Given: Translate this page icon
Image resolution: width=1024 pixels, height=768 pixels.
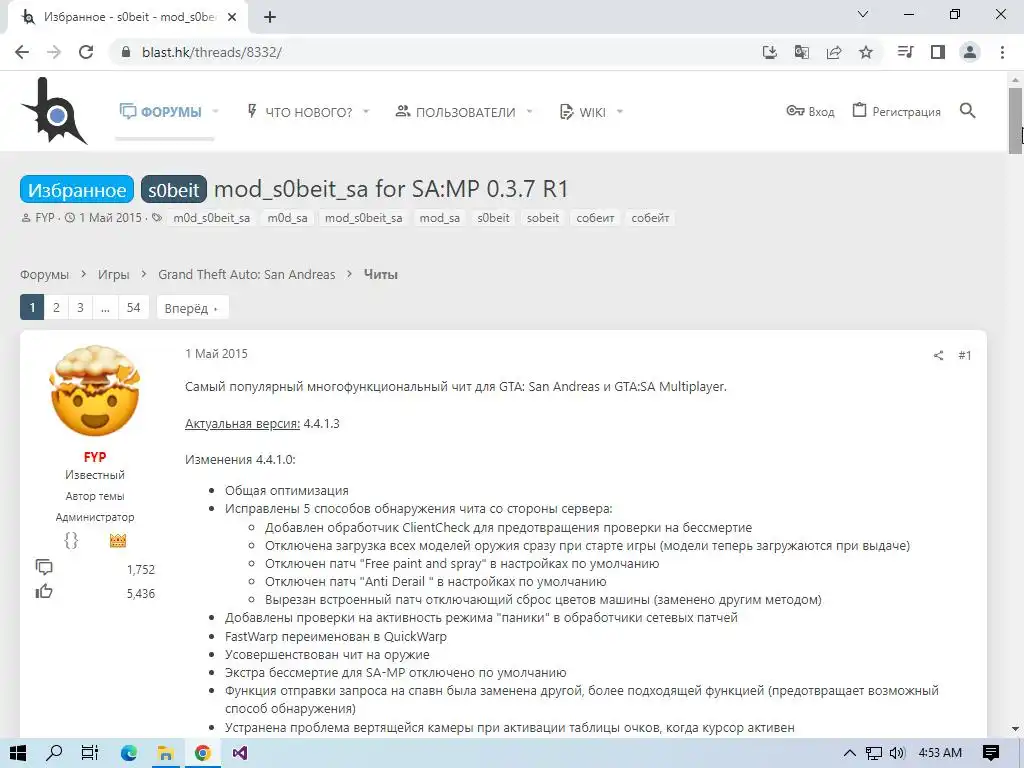Looking at the screenshot, I should 802,52.
